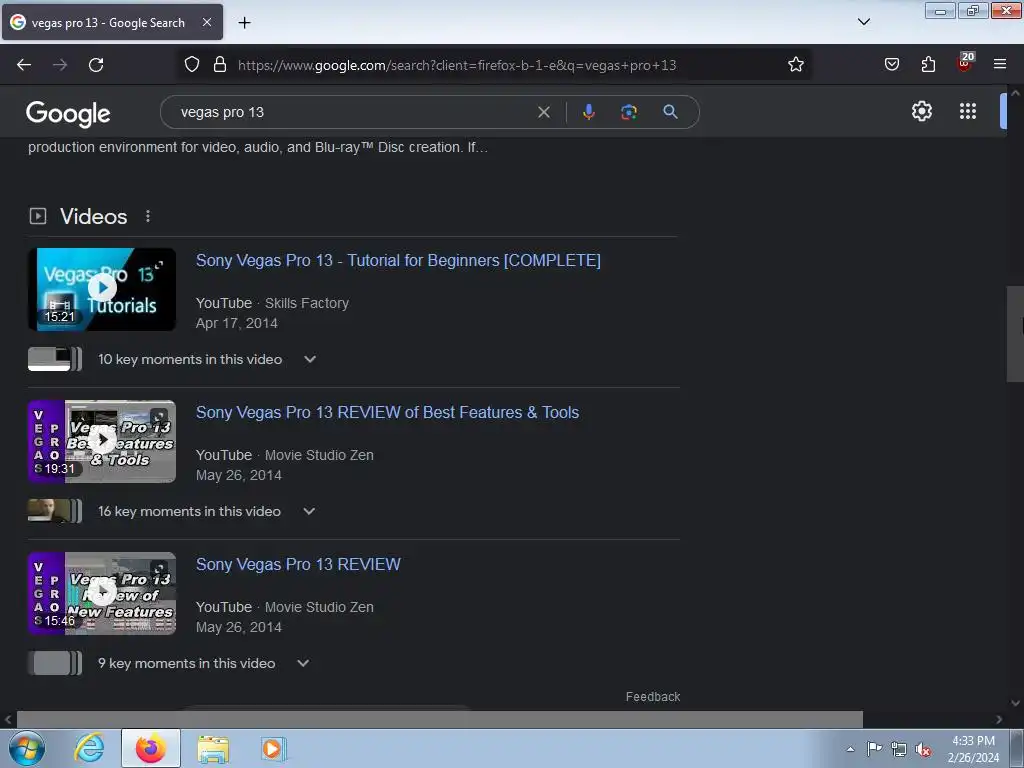This screenshot has width=1024, height=768.
Task: Click the vertical scrollbar thumb
Action: pos(1015,333)
